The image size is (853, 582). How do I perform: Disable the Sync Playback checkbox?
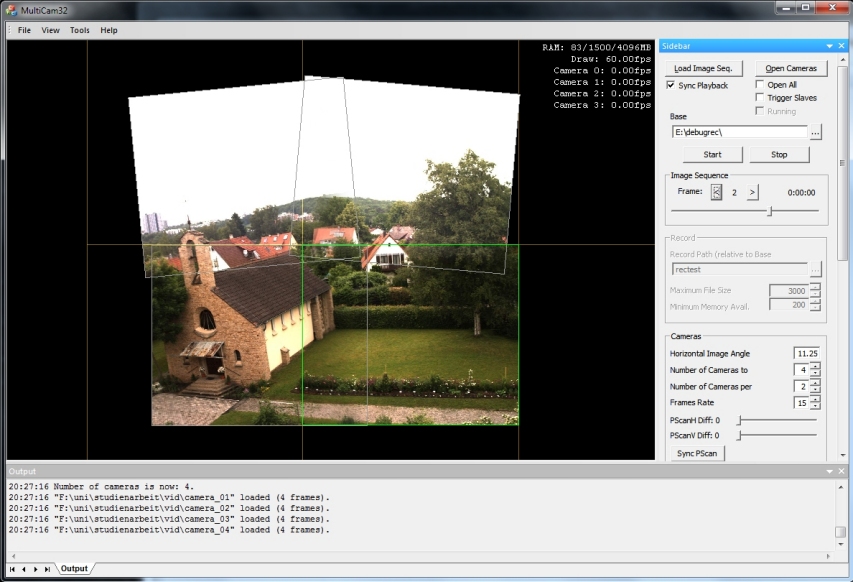(x=671, y=86)
